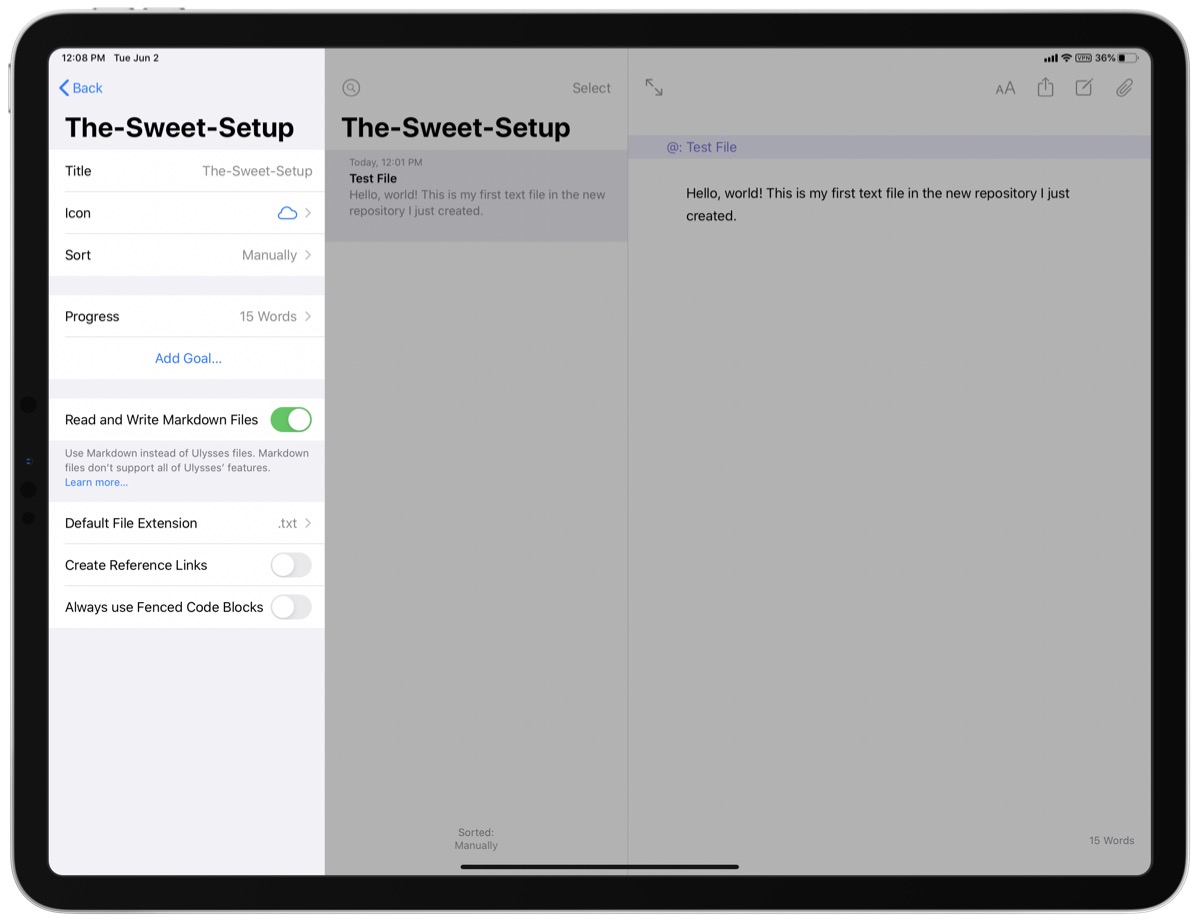Open the Learn more… link
1200x924 pixels.
tap(96, 482)
